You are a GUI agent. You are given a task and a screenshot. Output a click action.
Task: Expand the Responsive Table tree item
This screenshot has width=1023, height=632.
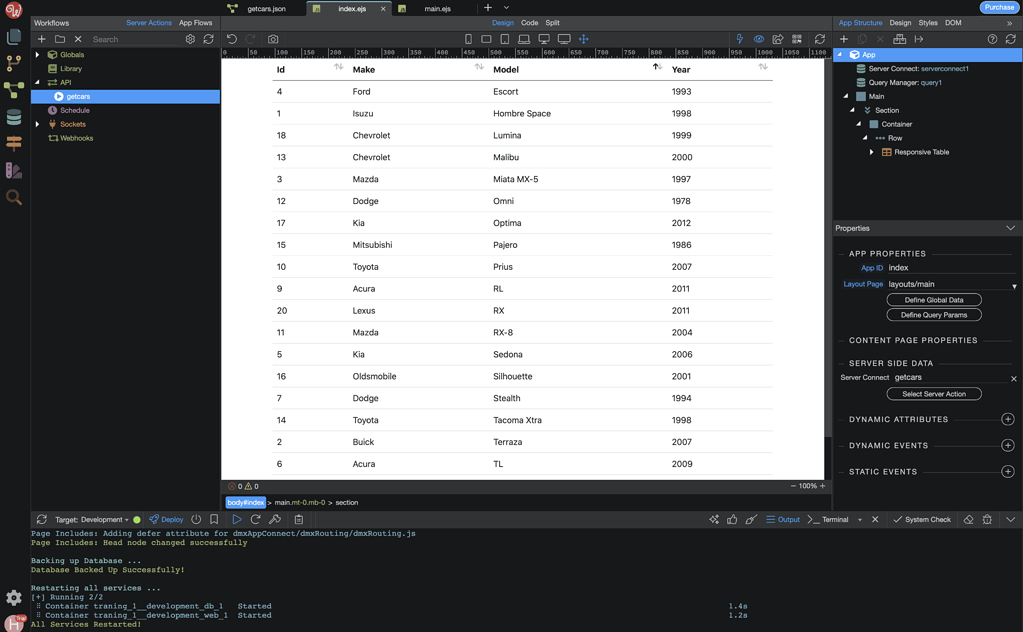coord(870,151)
